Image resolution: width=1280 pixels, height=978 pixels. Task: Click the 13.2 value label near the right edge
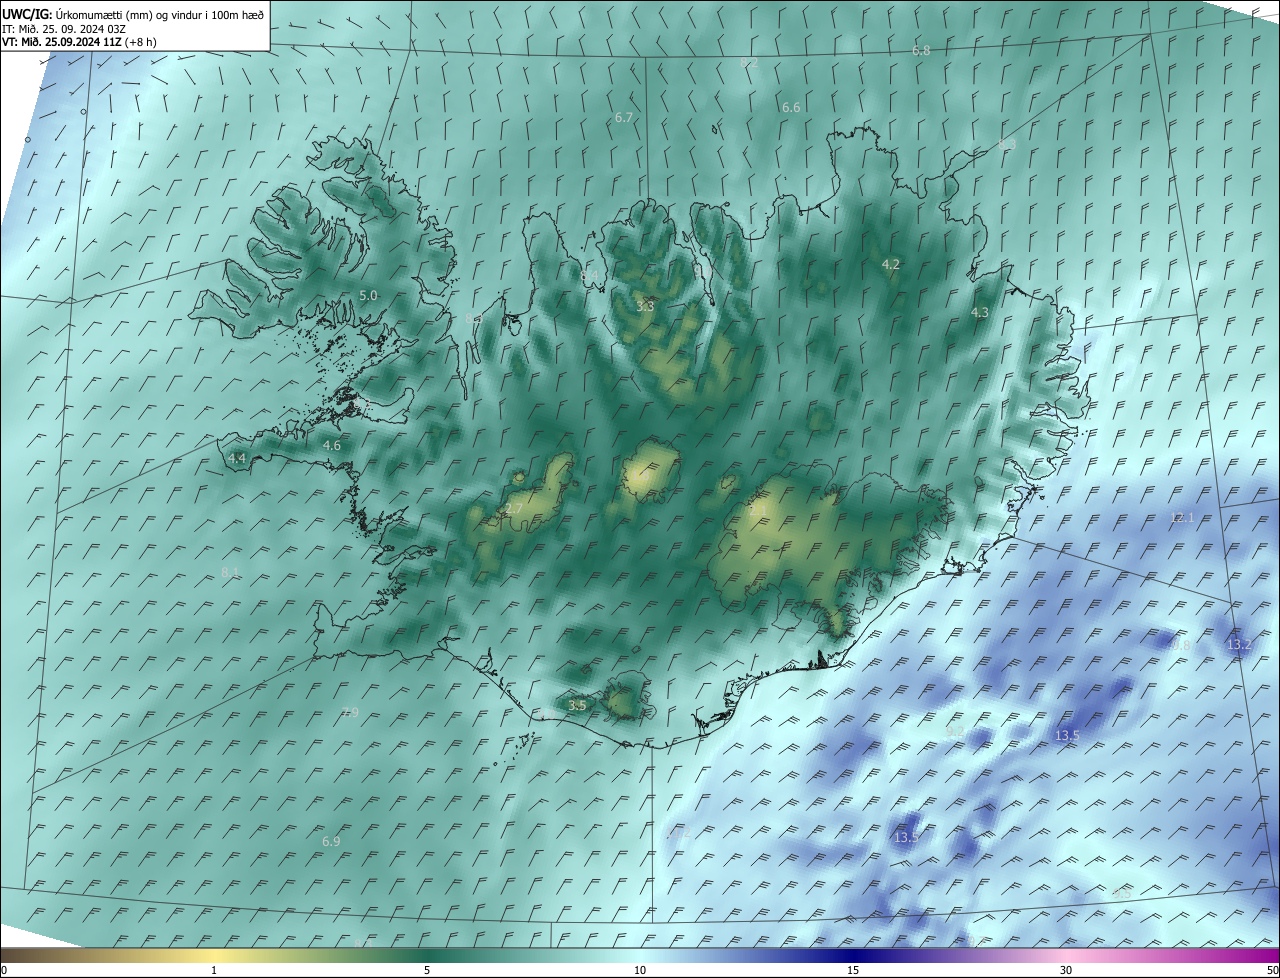[1239, 645]
